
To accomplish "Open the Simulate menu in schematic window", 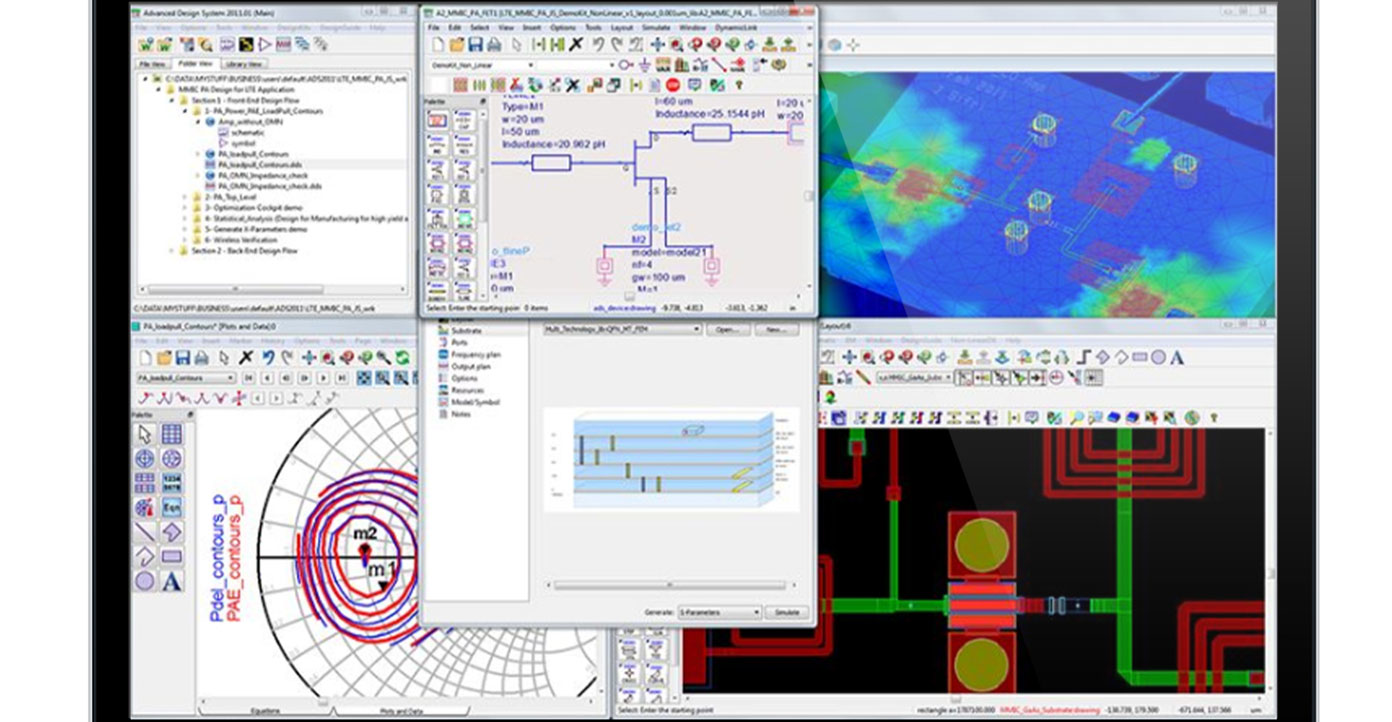I will point(656,27).
